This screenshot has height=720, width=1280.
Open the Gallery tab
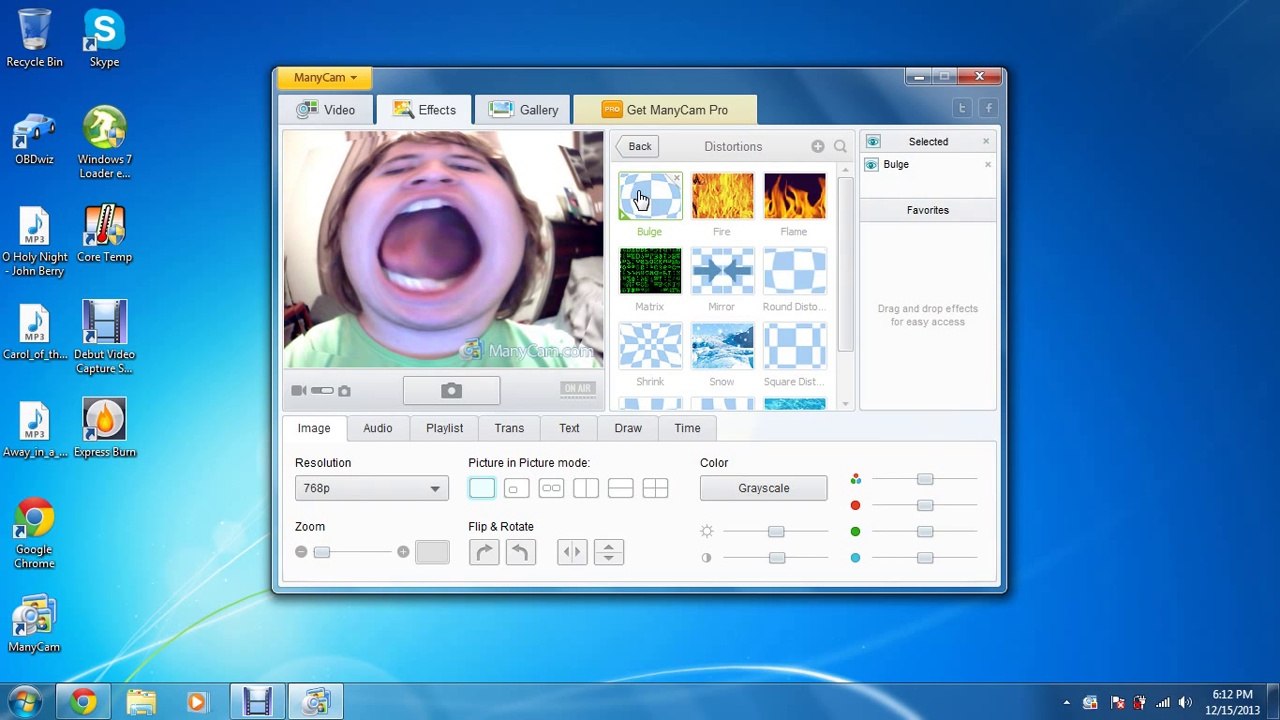pos(524,110)
